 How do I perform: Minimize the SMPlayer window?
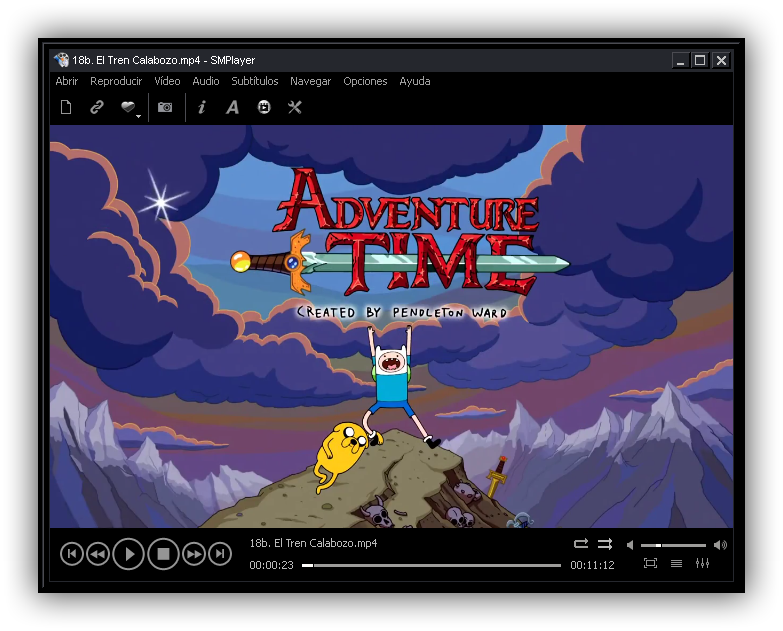tap(680, 60)
